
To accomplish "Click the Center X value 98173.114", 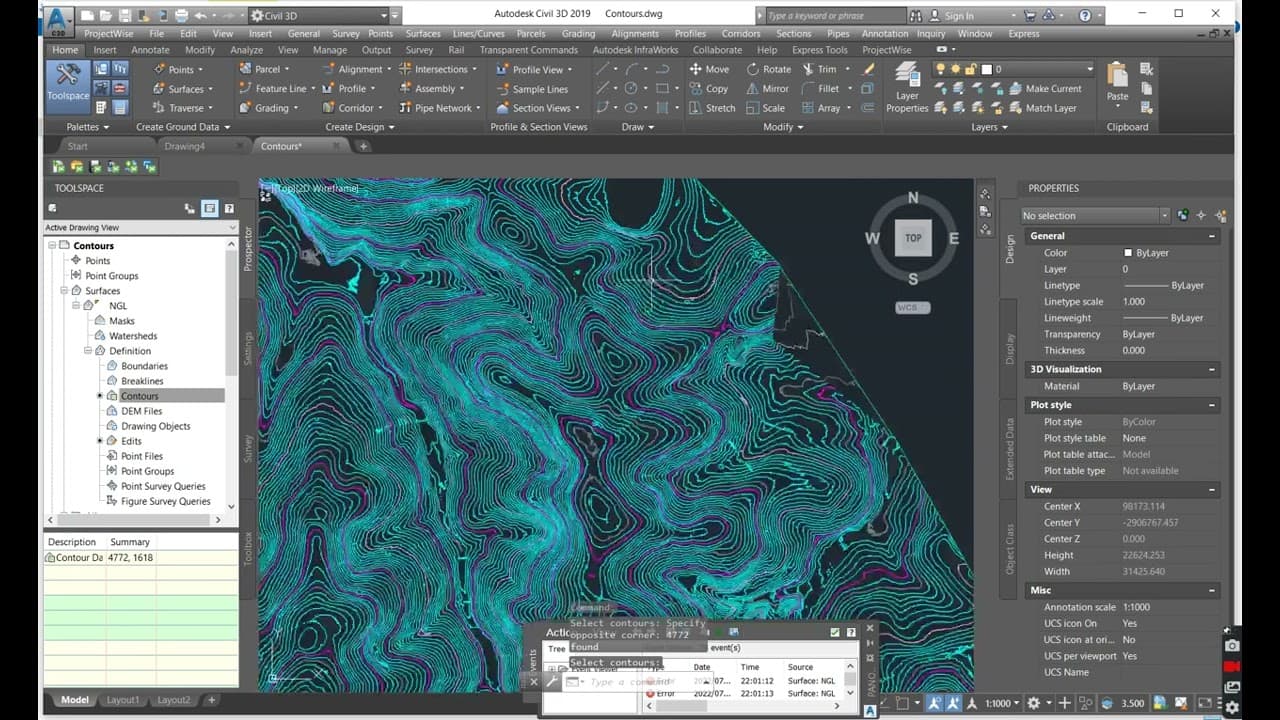I will tap(1144, 506).
